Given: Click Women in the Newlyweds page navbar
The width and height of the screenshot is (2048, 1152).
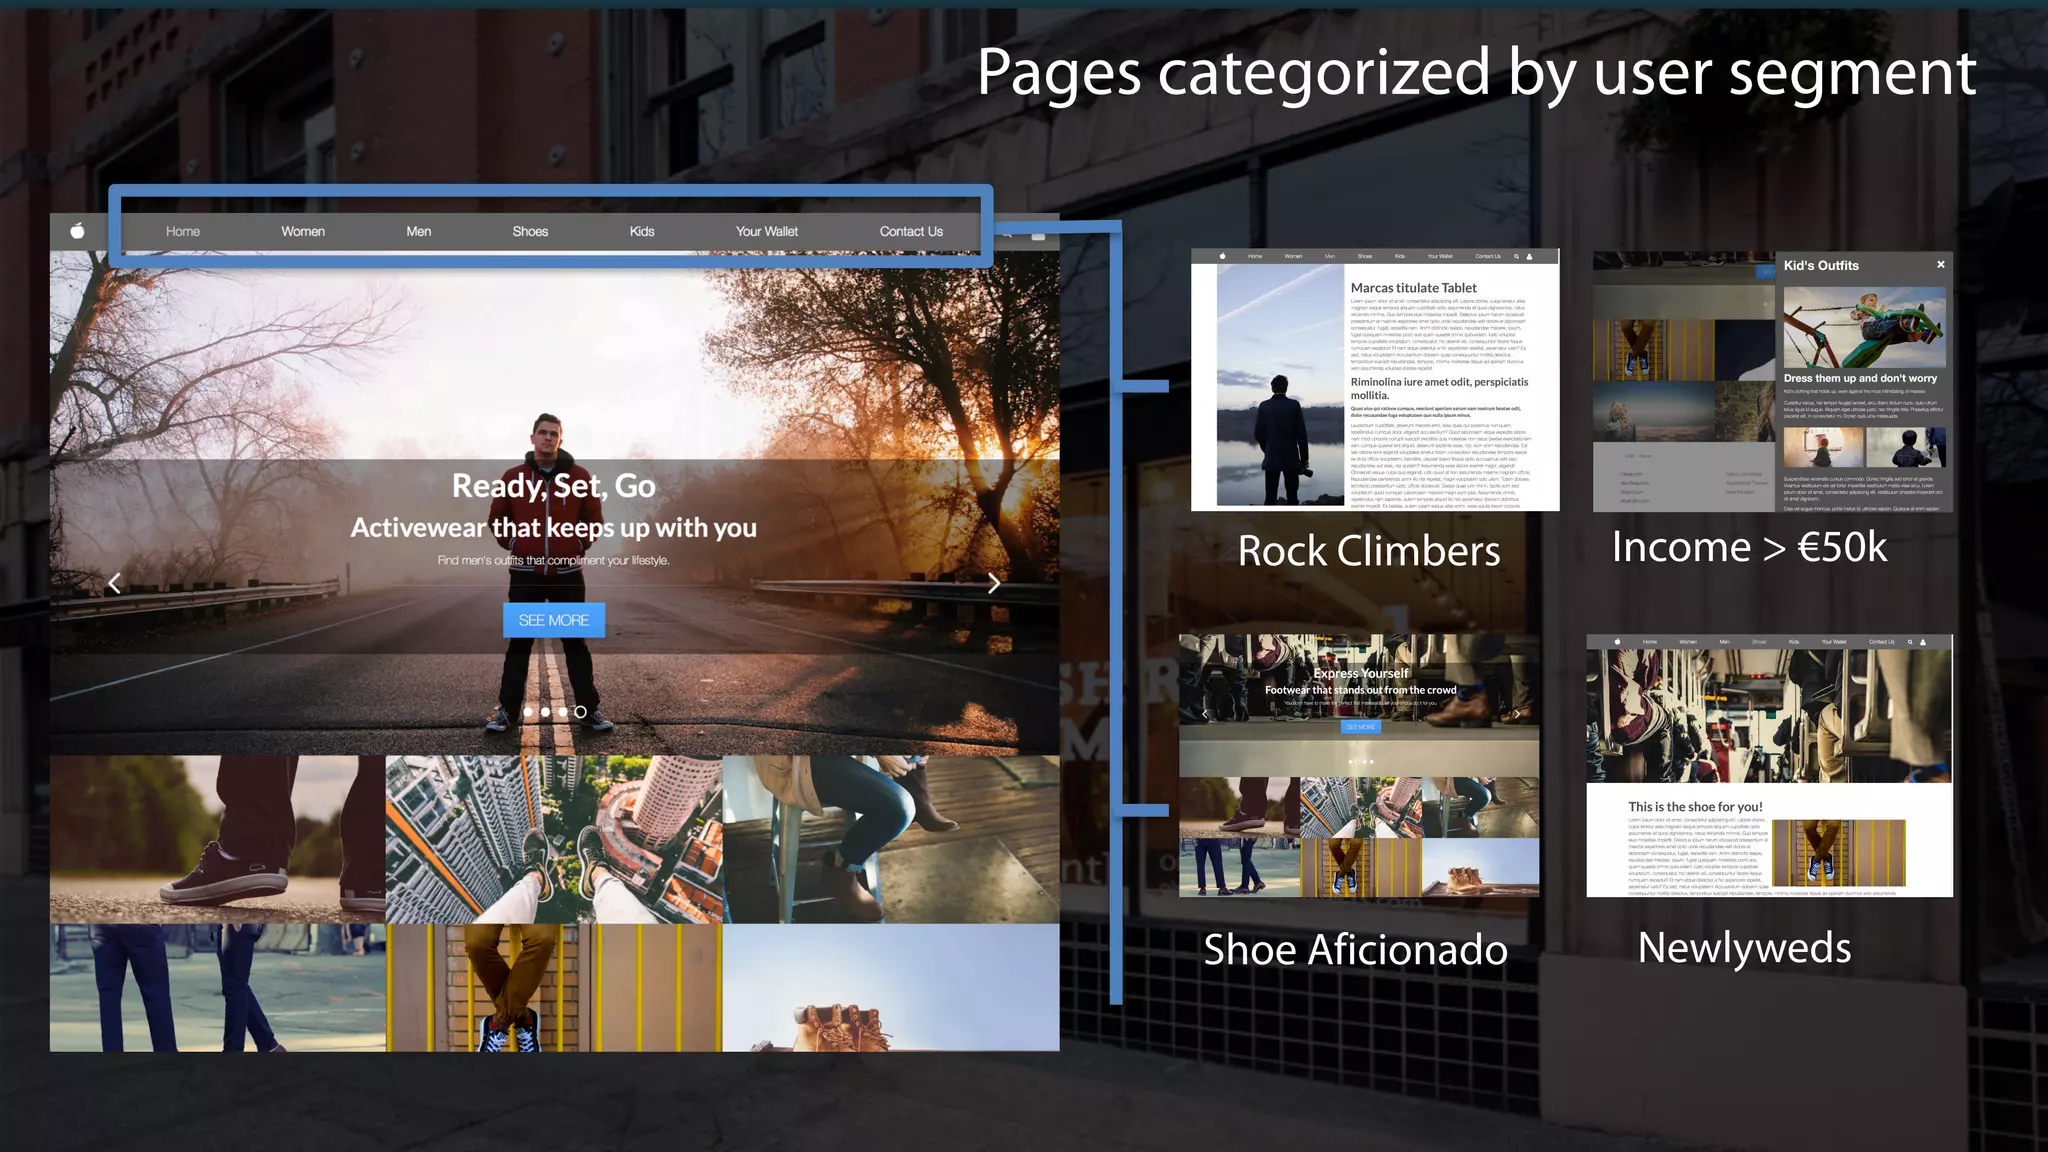Looking at the screenshot, I should tap(1688, 642).
